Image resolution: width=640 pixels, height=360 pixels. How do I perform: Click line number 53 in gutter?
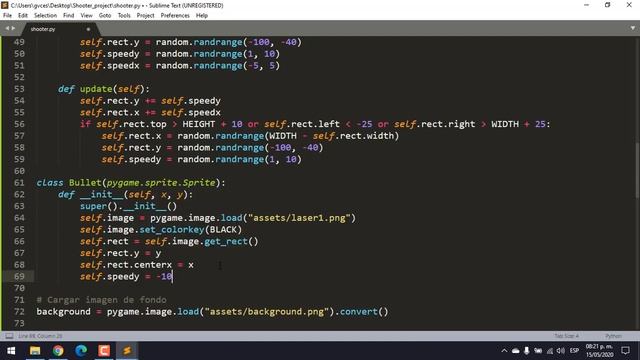click(19, 89)
